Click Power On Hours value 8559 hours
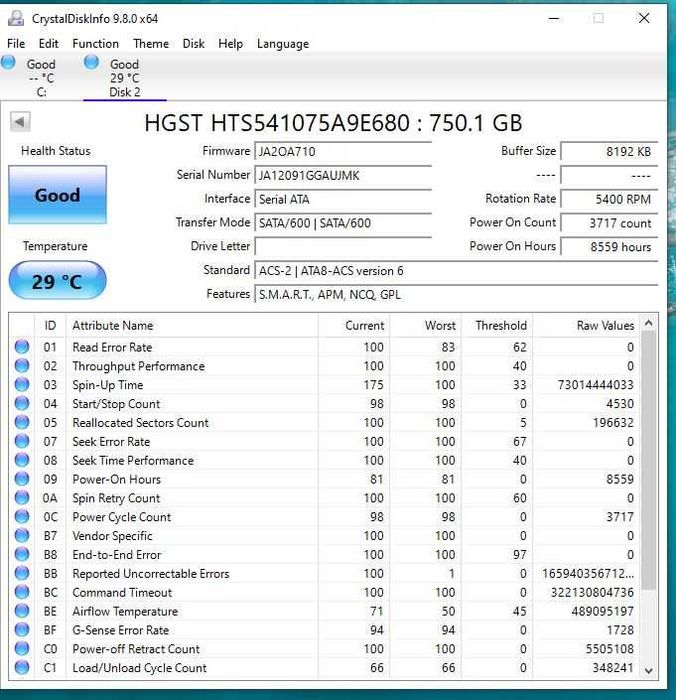The width and height of the screenshot is (676, 700). point(609,246)
